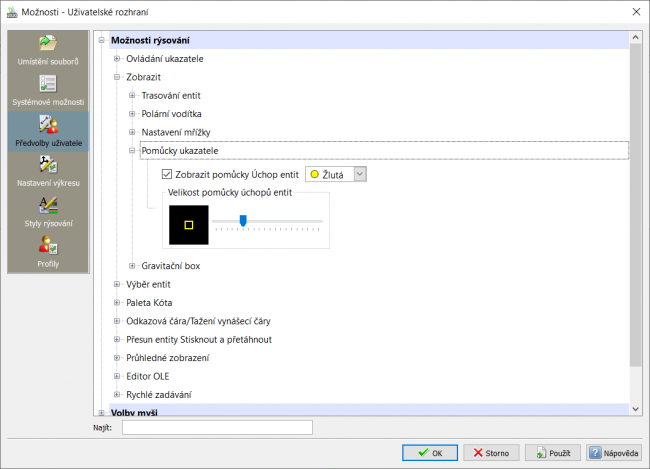Viewport: 650px width, 469px height.
Task: Click the vertical scrollbar thumb
Action: [635, 205]
